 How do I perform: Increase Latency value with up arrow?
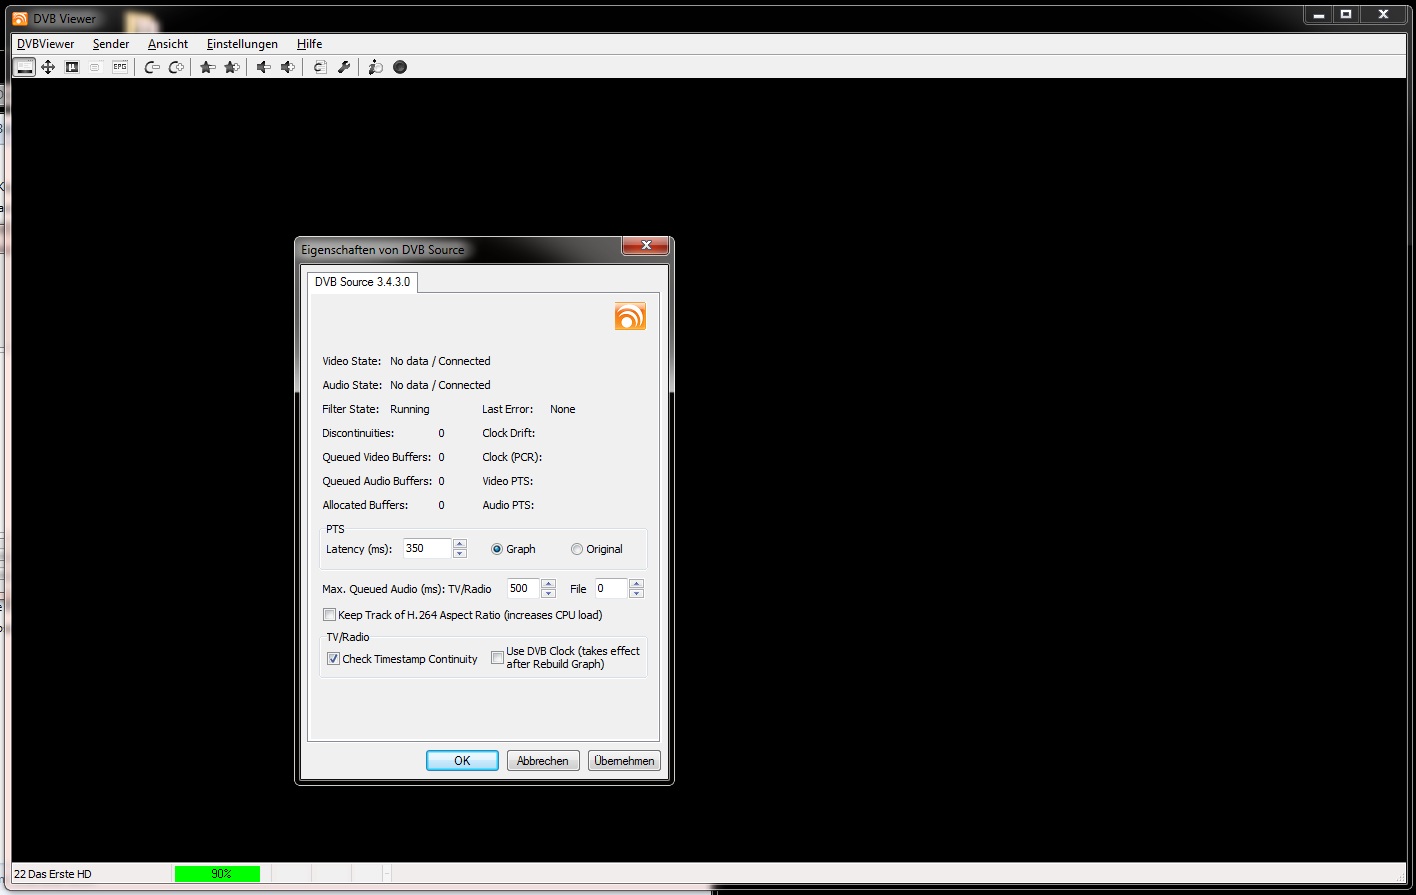click(460, 544)
